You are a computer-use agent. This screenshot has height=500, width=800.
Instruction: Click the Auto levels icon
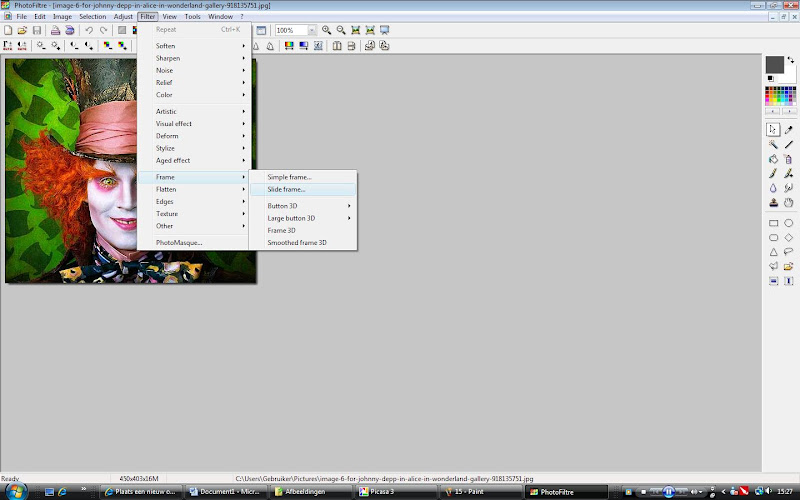point(8,46)
